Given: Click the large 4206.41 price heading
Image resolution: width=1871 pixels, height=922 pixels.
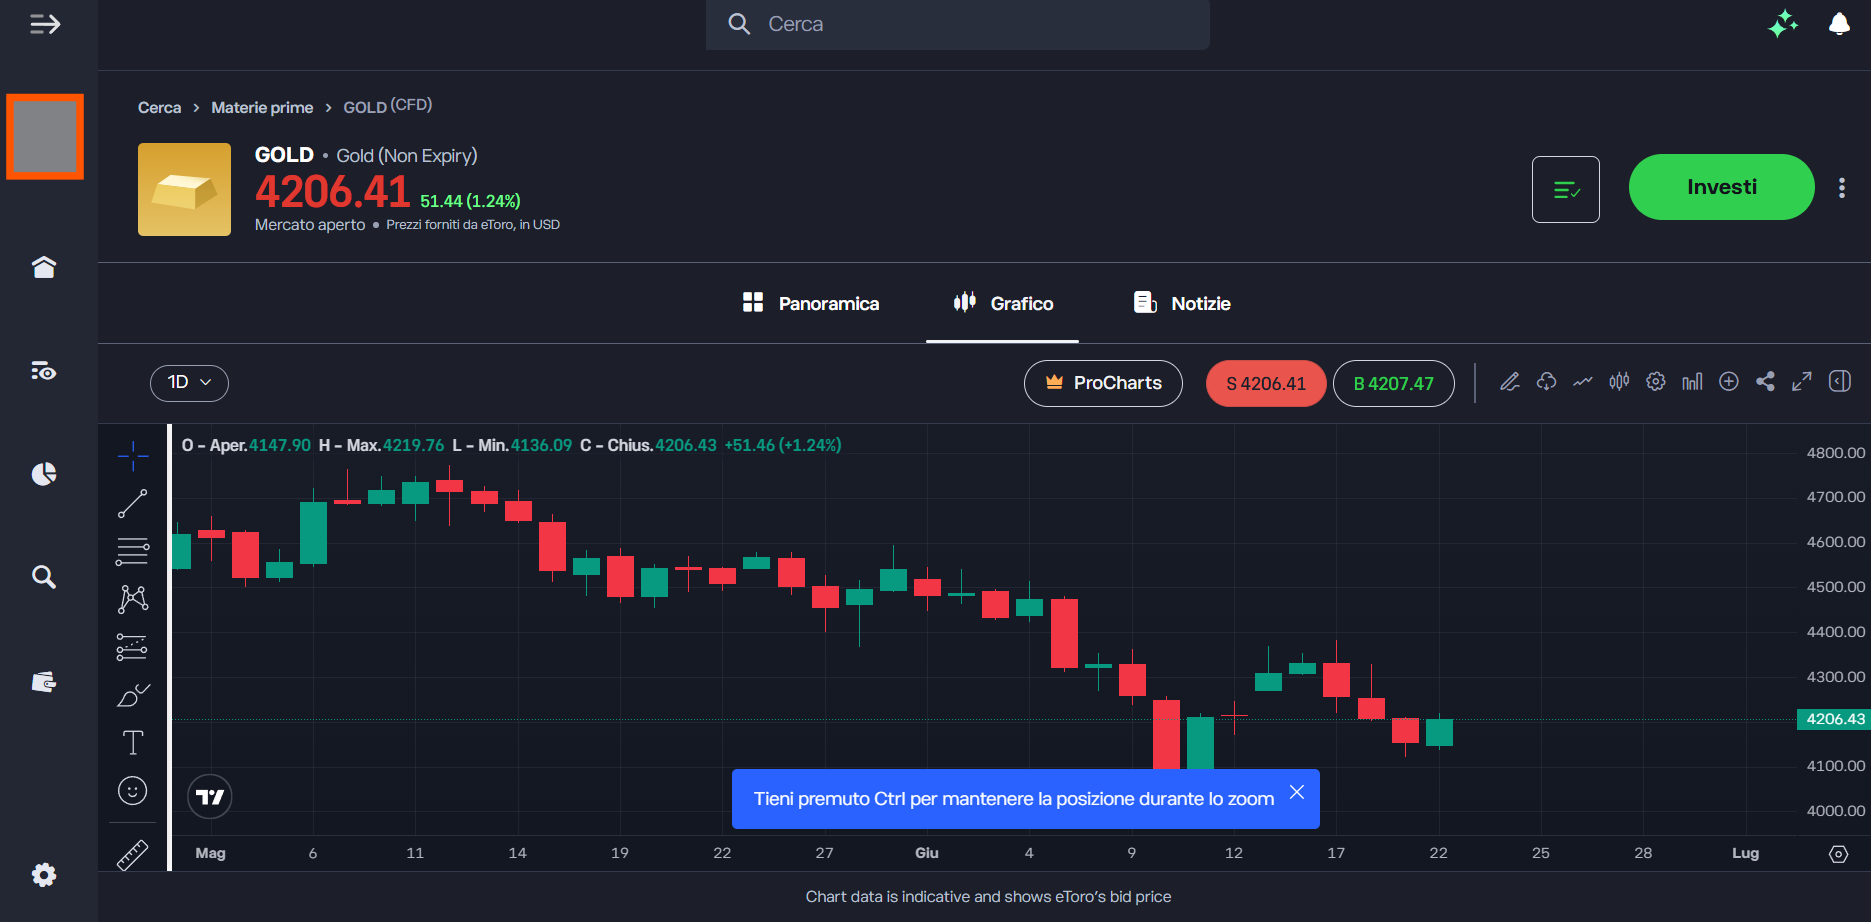Looking at the screenshot, I should pos(333,191).
